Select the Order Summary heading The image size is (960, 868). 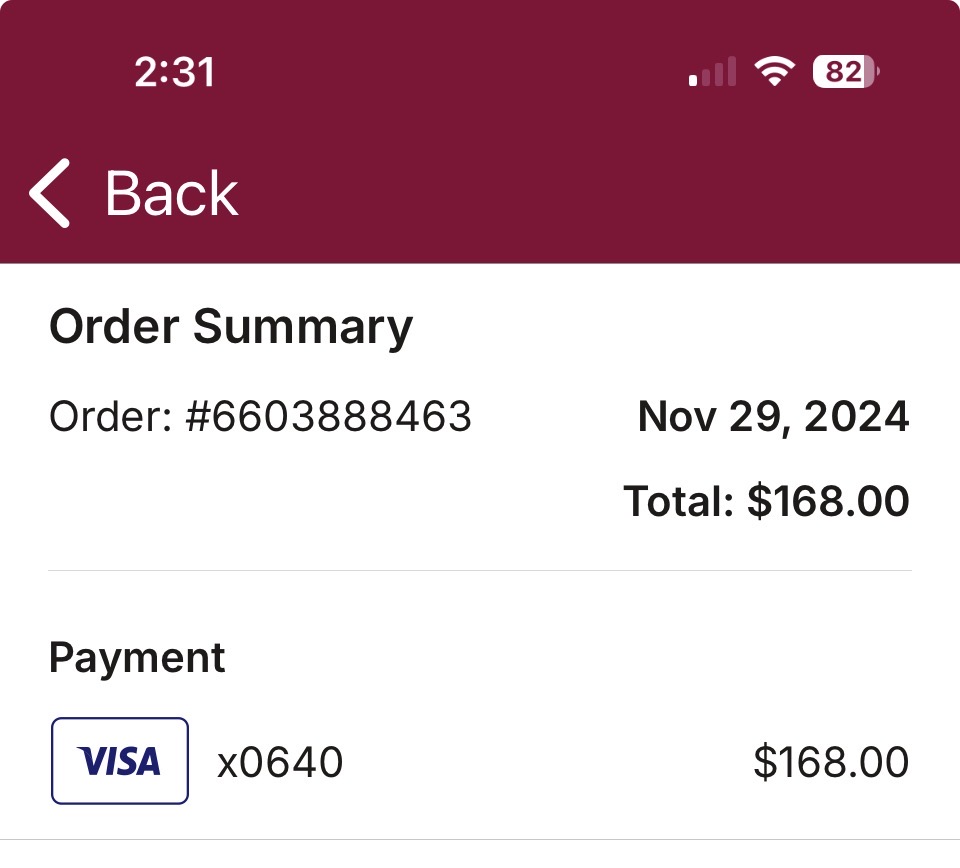click(231, 327)
